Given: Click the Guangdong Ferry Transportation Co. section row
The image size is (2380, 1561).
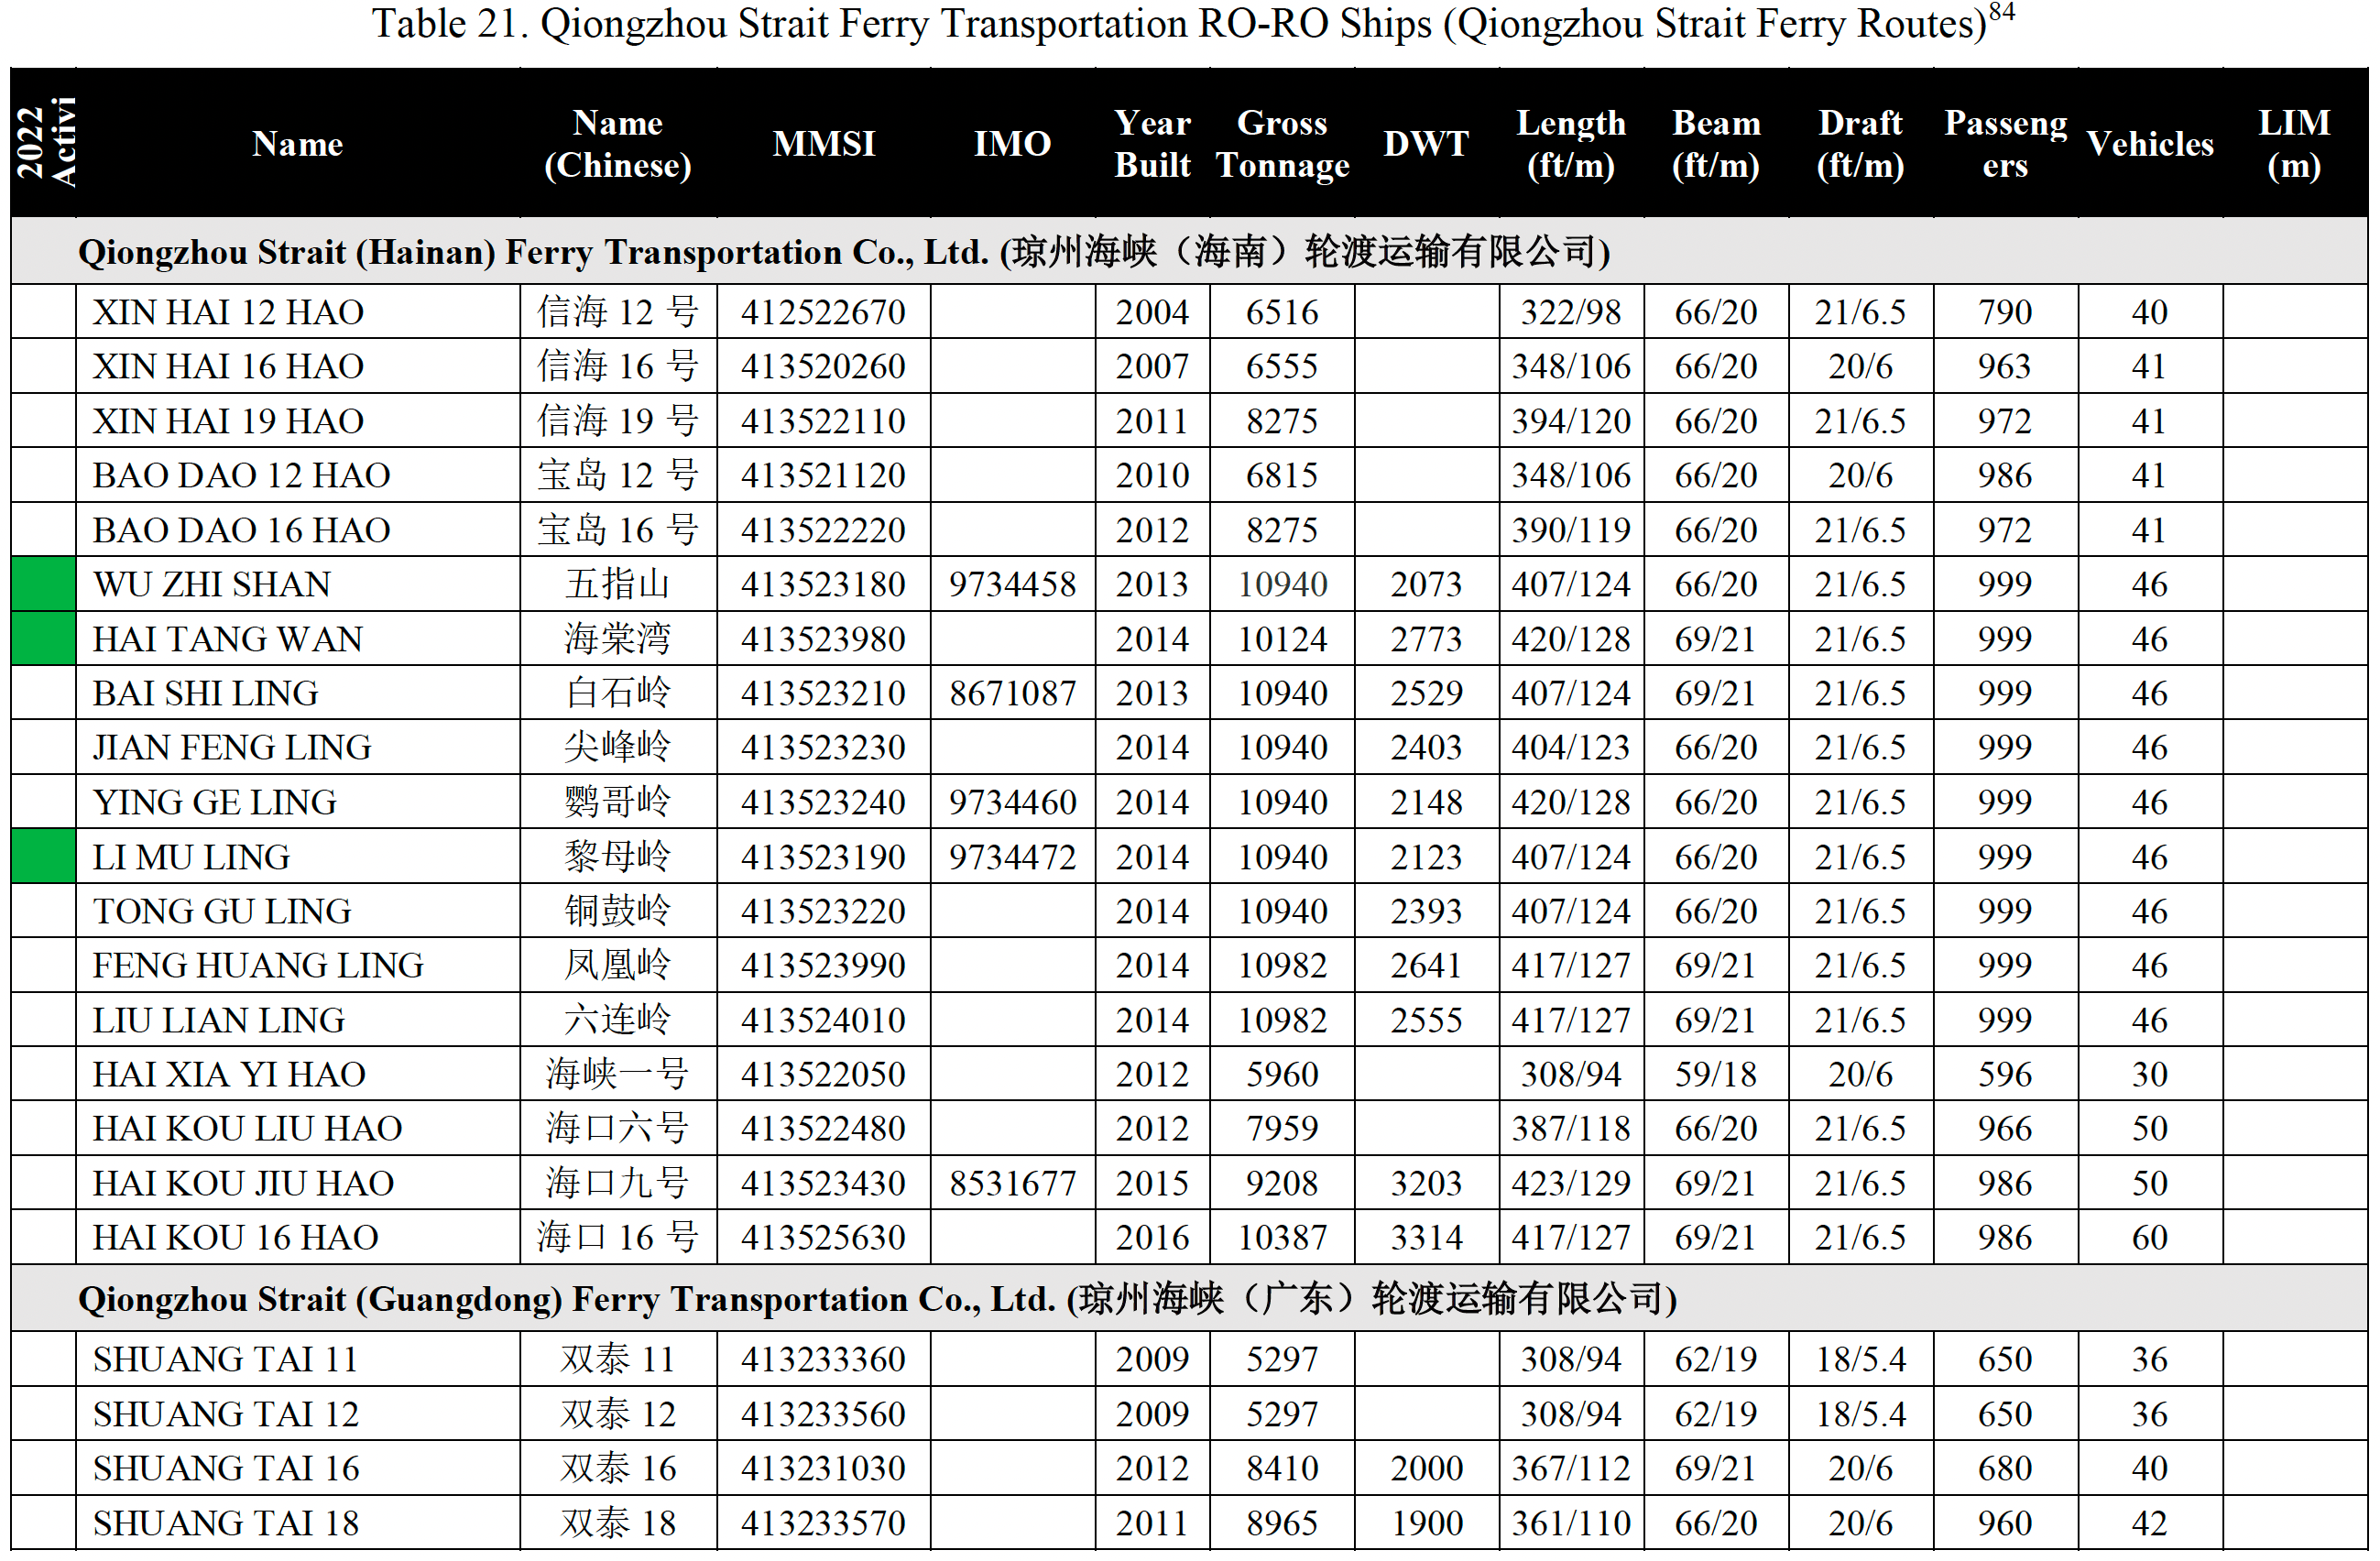Looking at the screenshot, I should click(876, 1299).
